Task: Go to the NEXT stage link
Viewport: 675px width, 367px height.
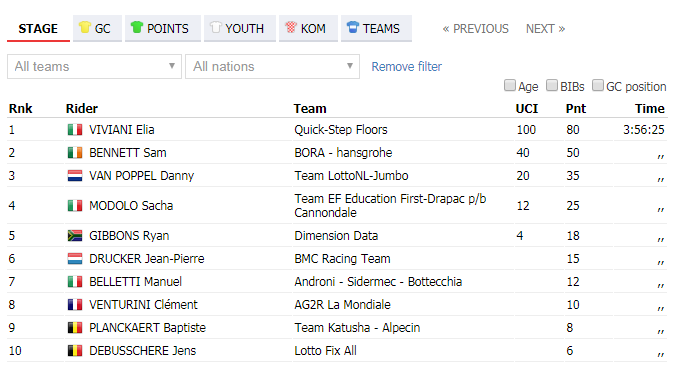Action: [x=545, y=29]
